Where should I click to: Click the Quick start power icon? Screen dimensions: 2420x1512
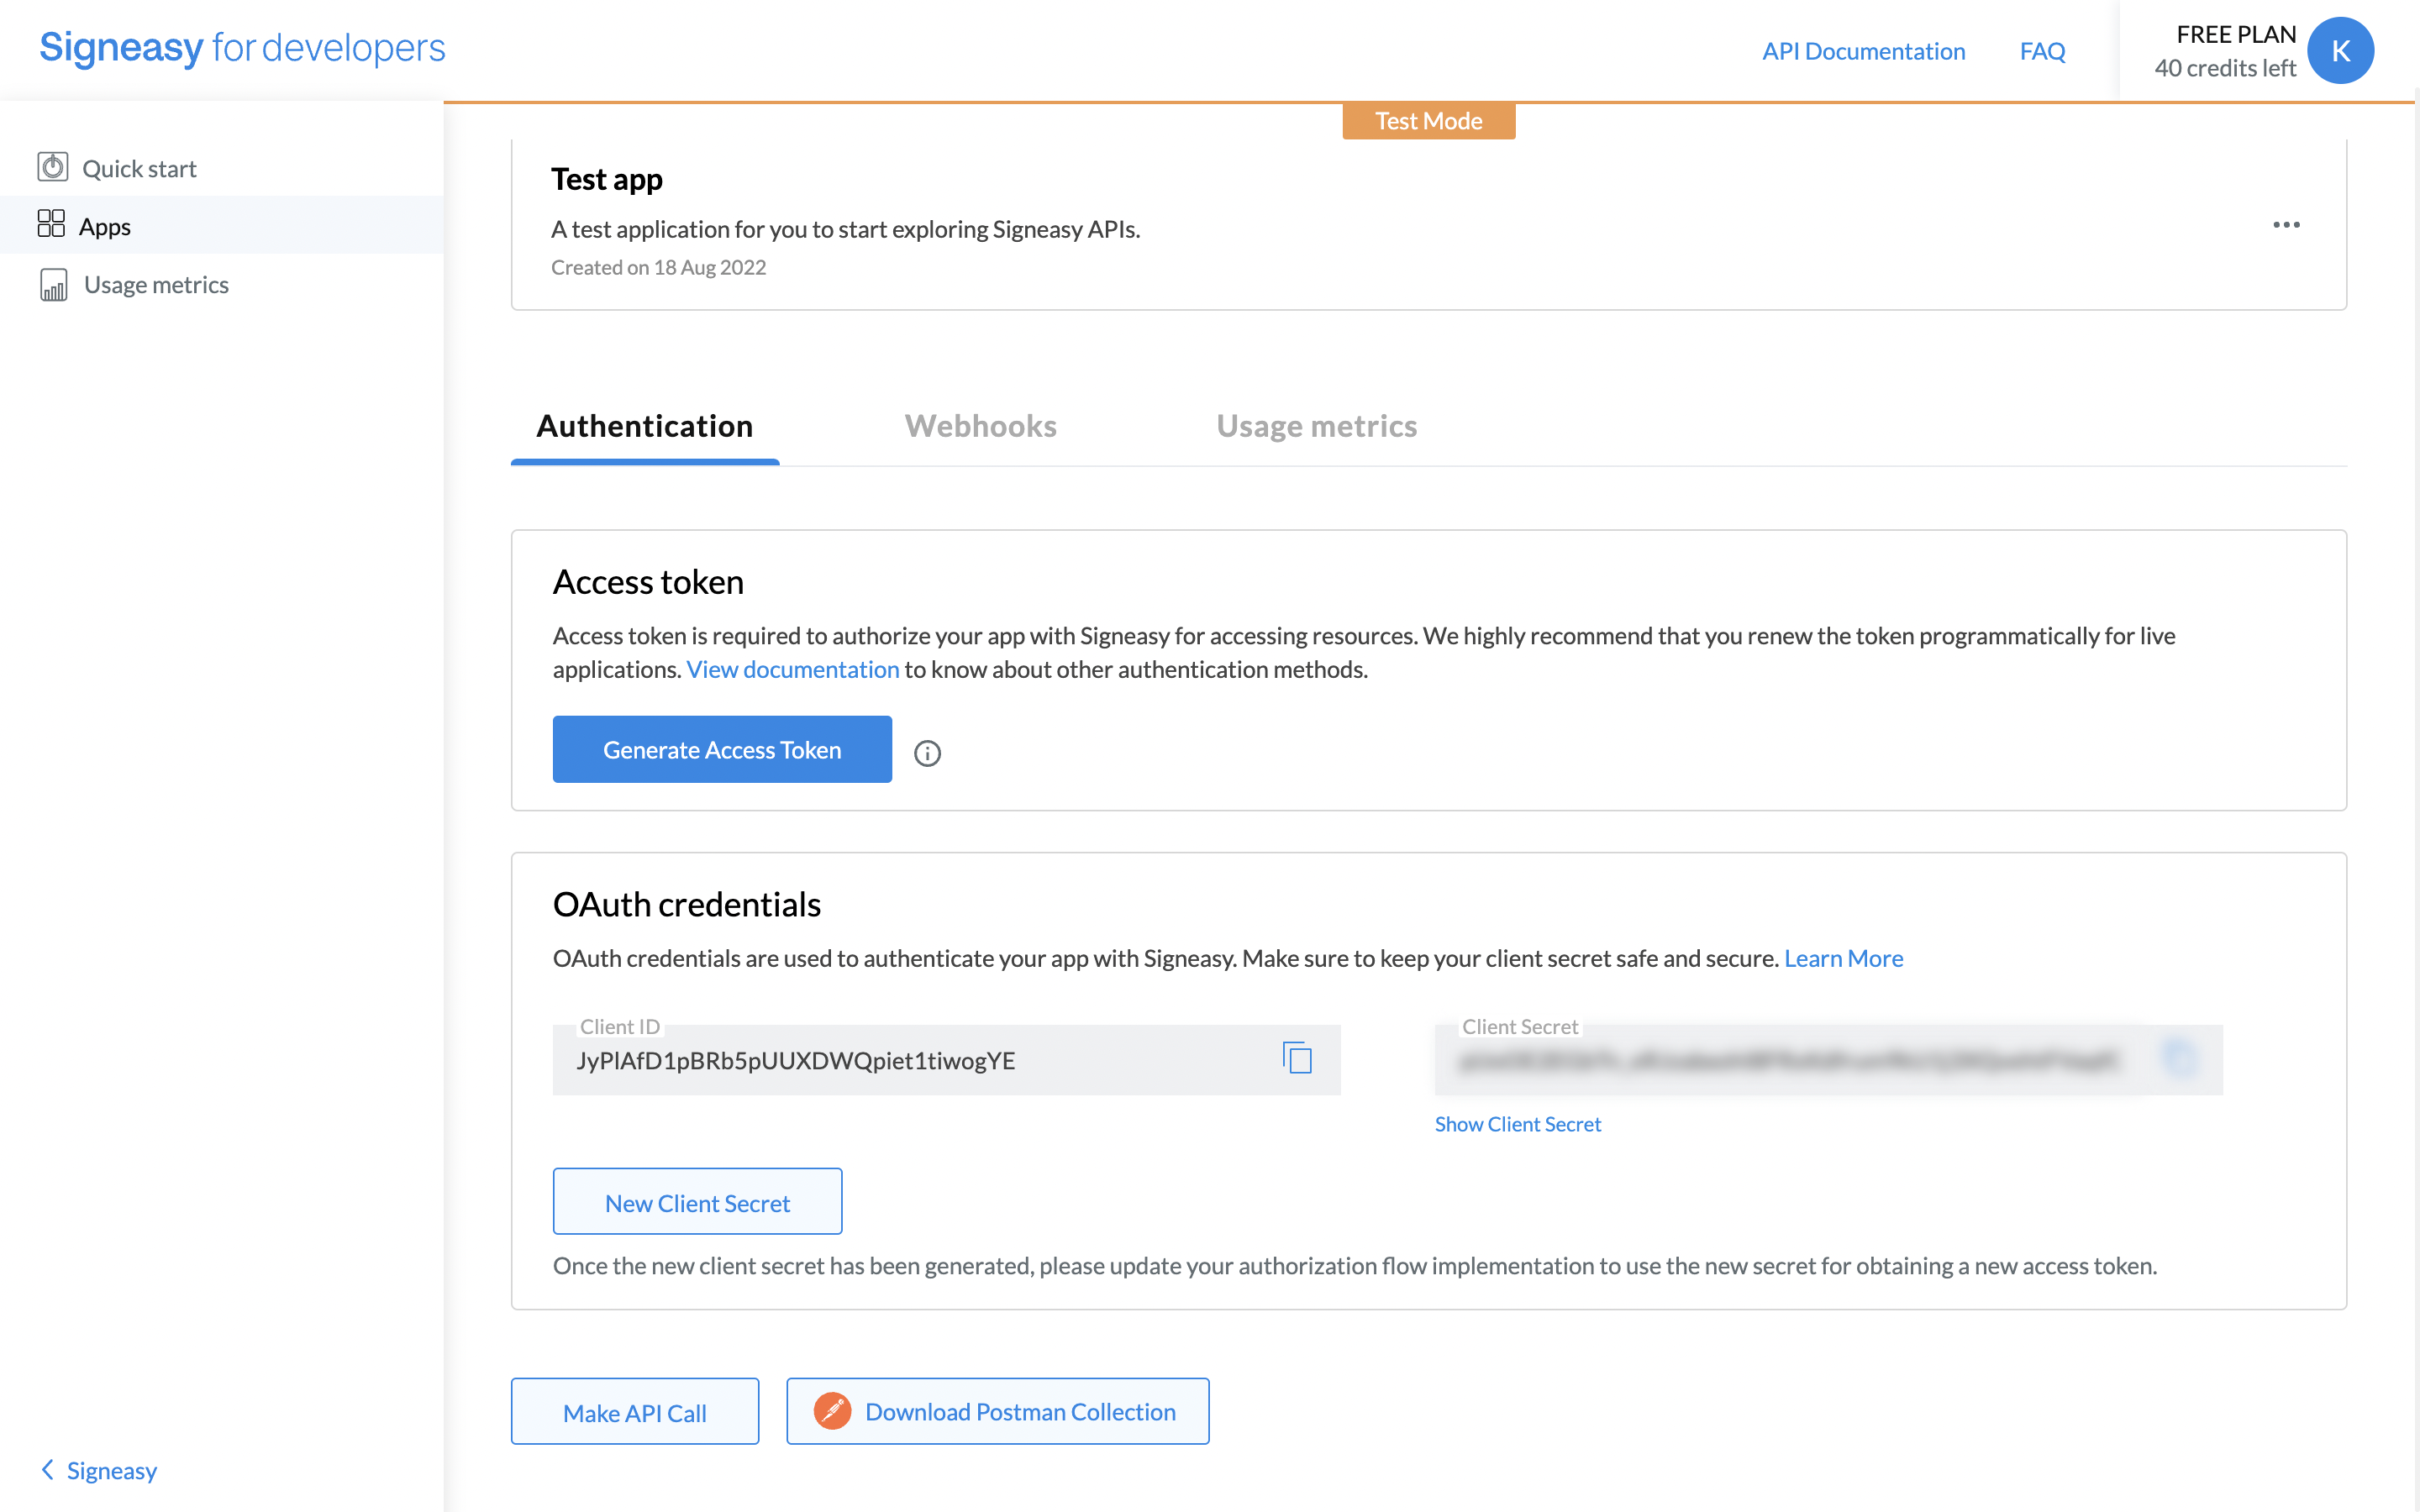click(52, 167)
